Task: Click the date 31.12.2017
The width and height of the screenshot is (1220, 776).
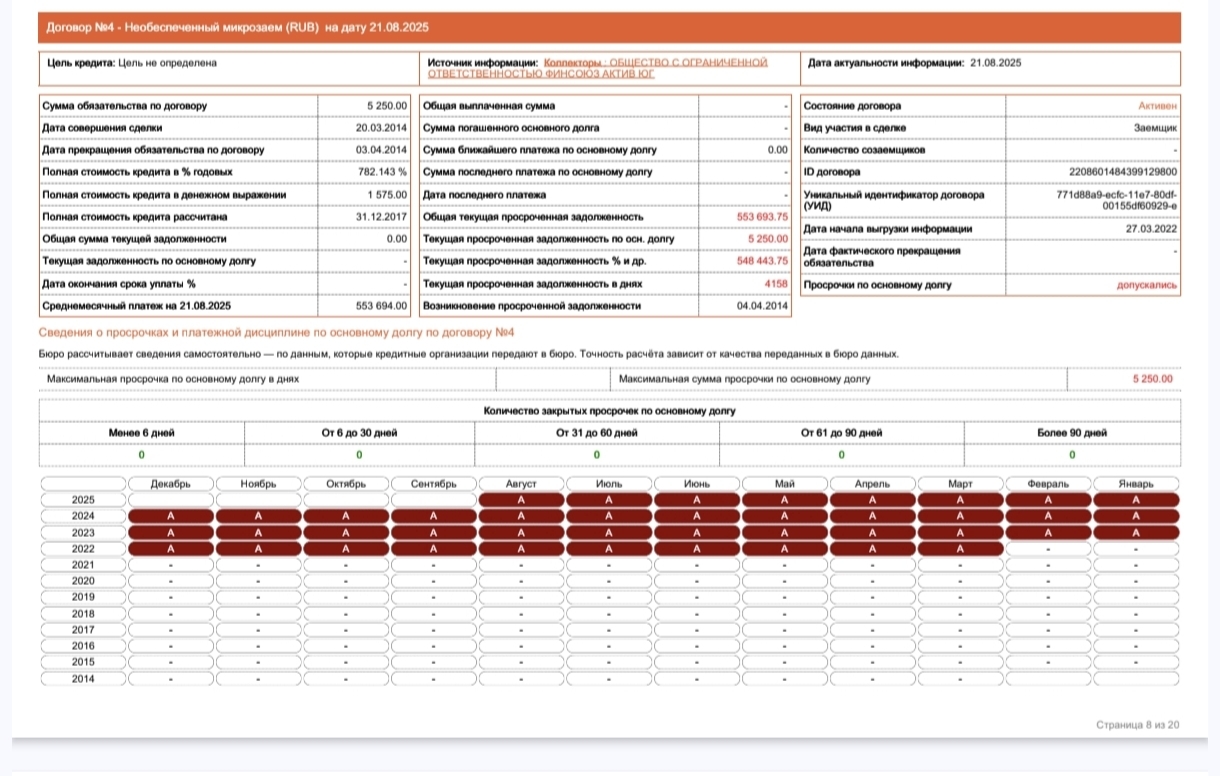Action: click(x=382, y=216)
